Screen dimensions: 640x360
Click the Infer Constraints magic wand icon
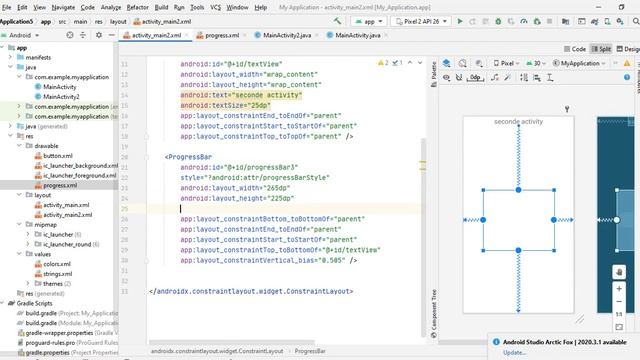click(x=508, y=77)
